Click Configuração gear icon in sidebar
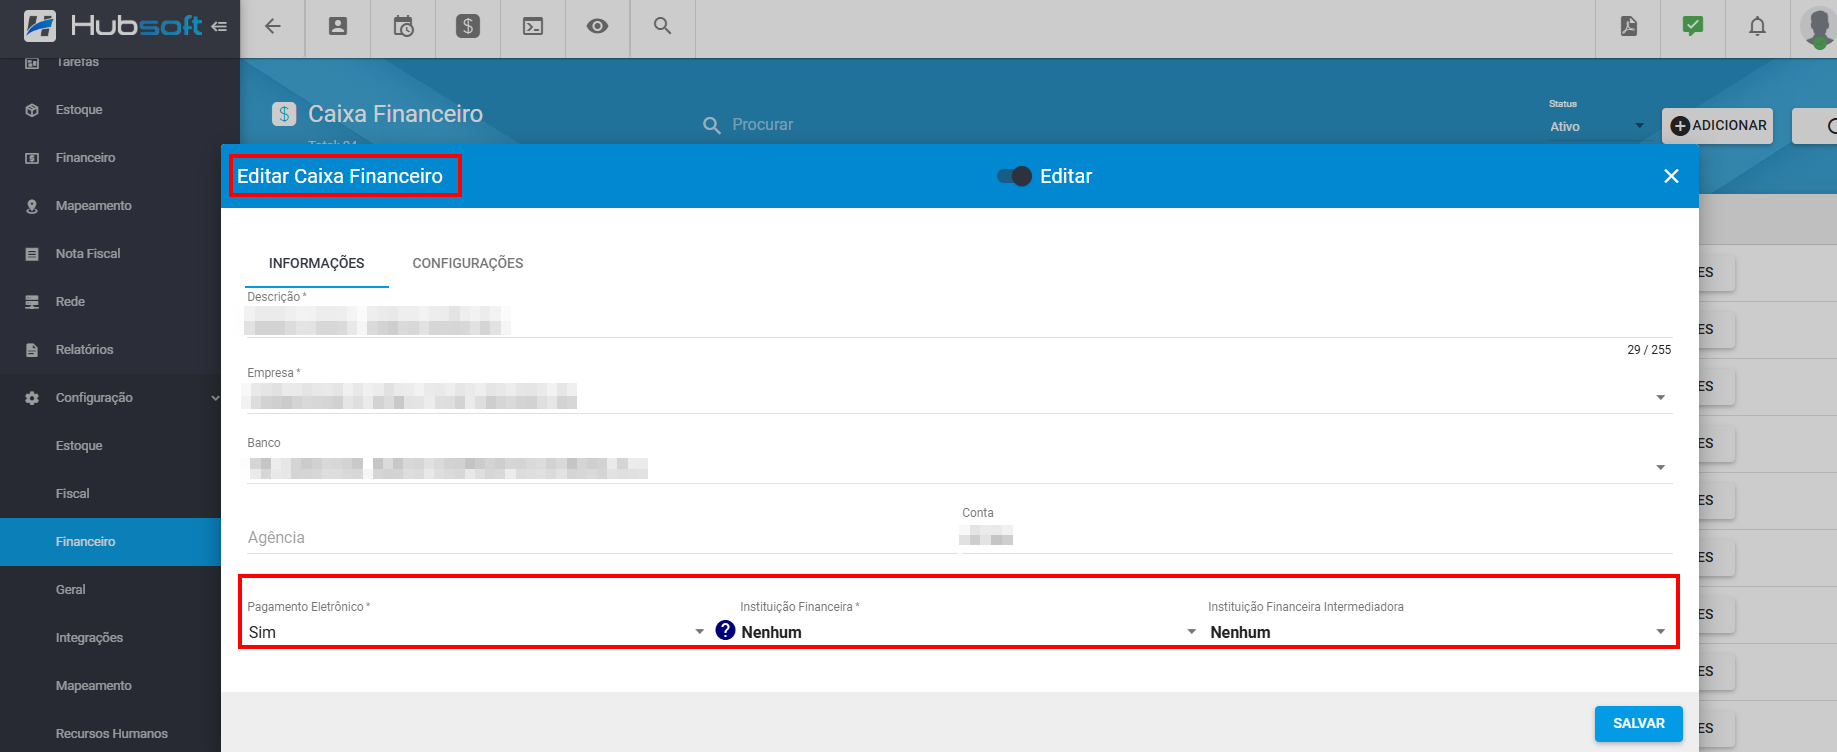1837x752 pixels. pos(32,398)
